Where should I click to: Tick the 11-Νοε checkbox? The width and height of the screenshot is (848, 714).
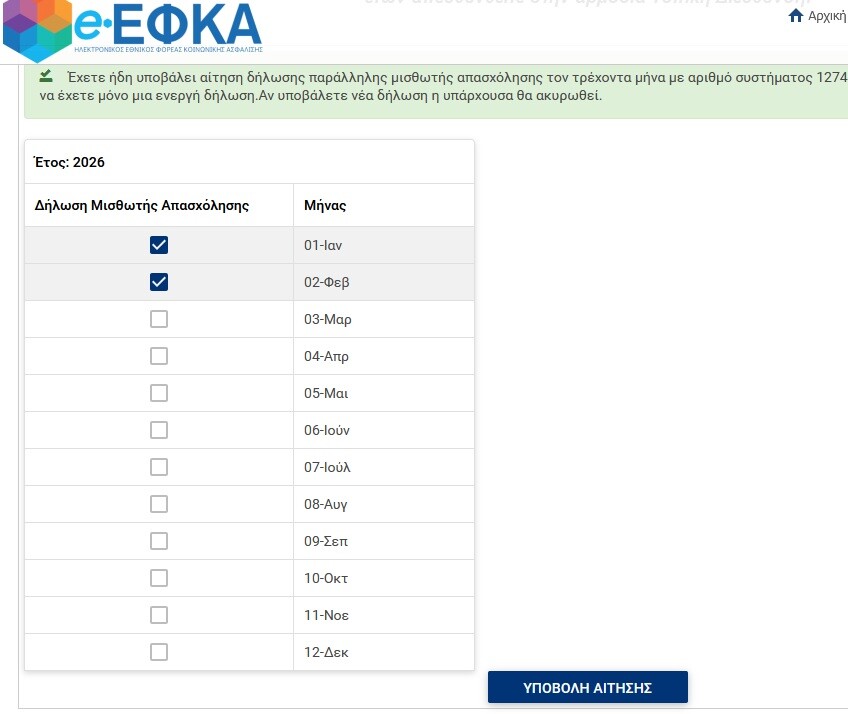(x=159, y=615)
